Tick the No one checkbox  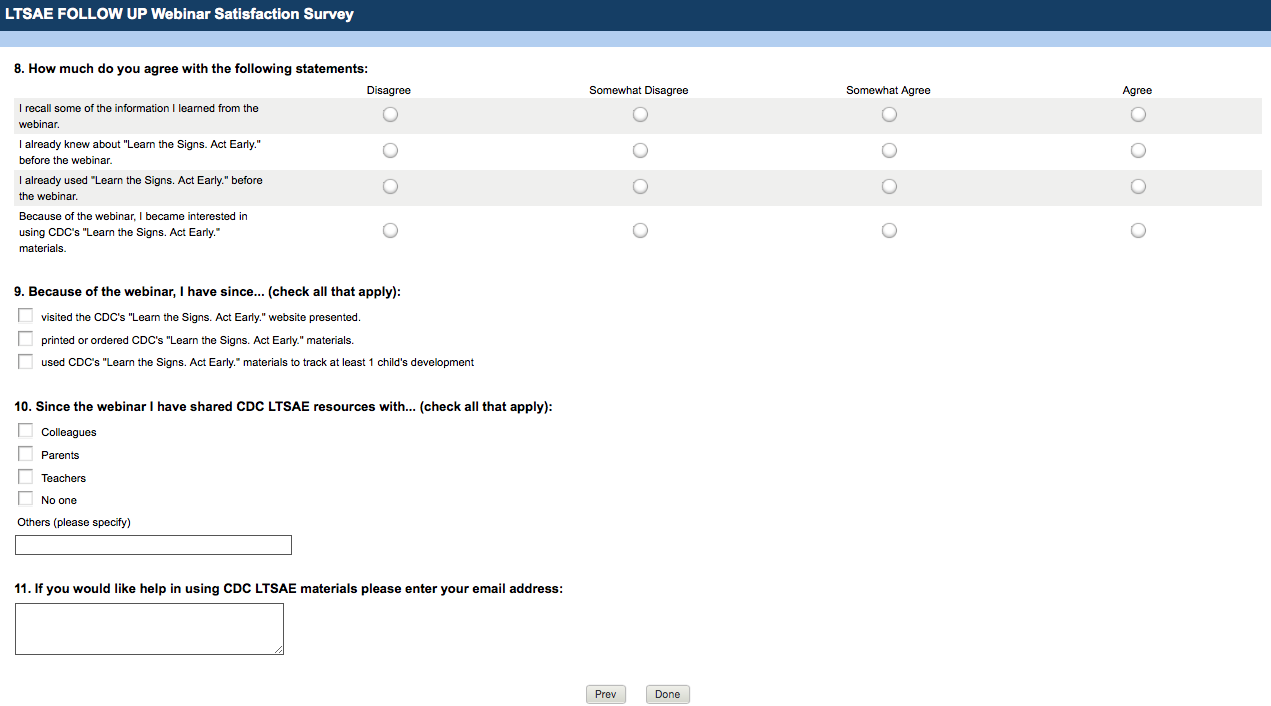[x=25, y=499]
